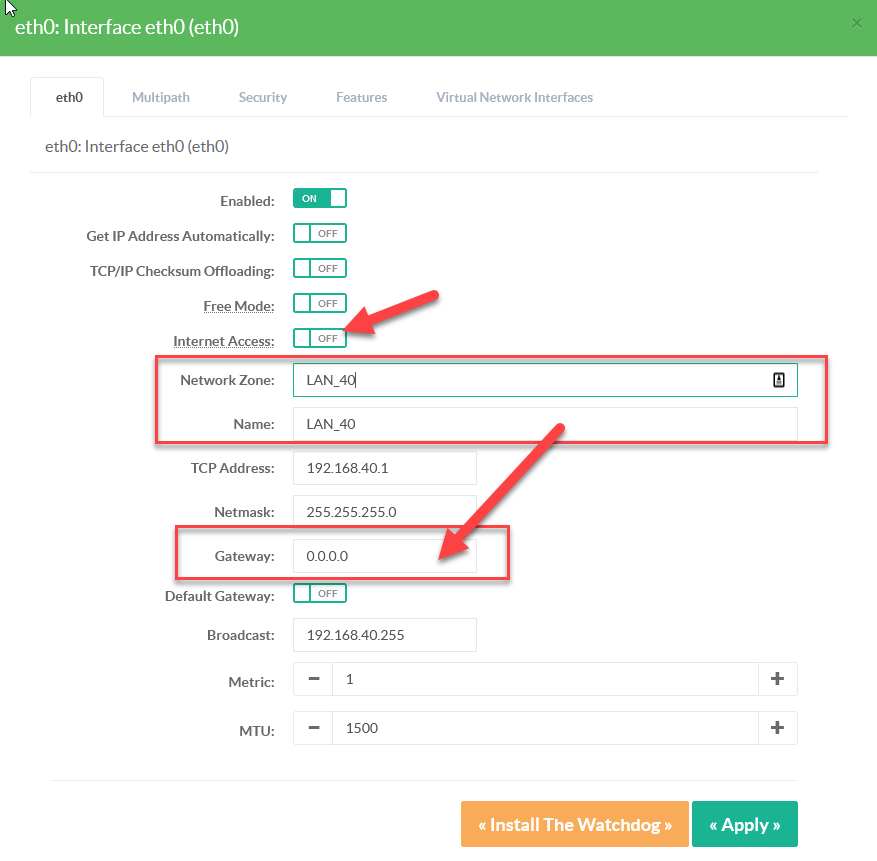Decrease MTU with the minus button

point(313,728)
